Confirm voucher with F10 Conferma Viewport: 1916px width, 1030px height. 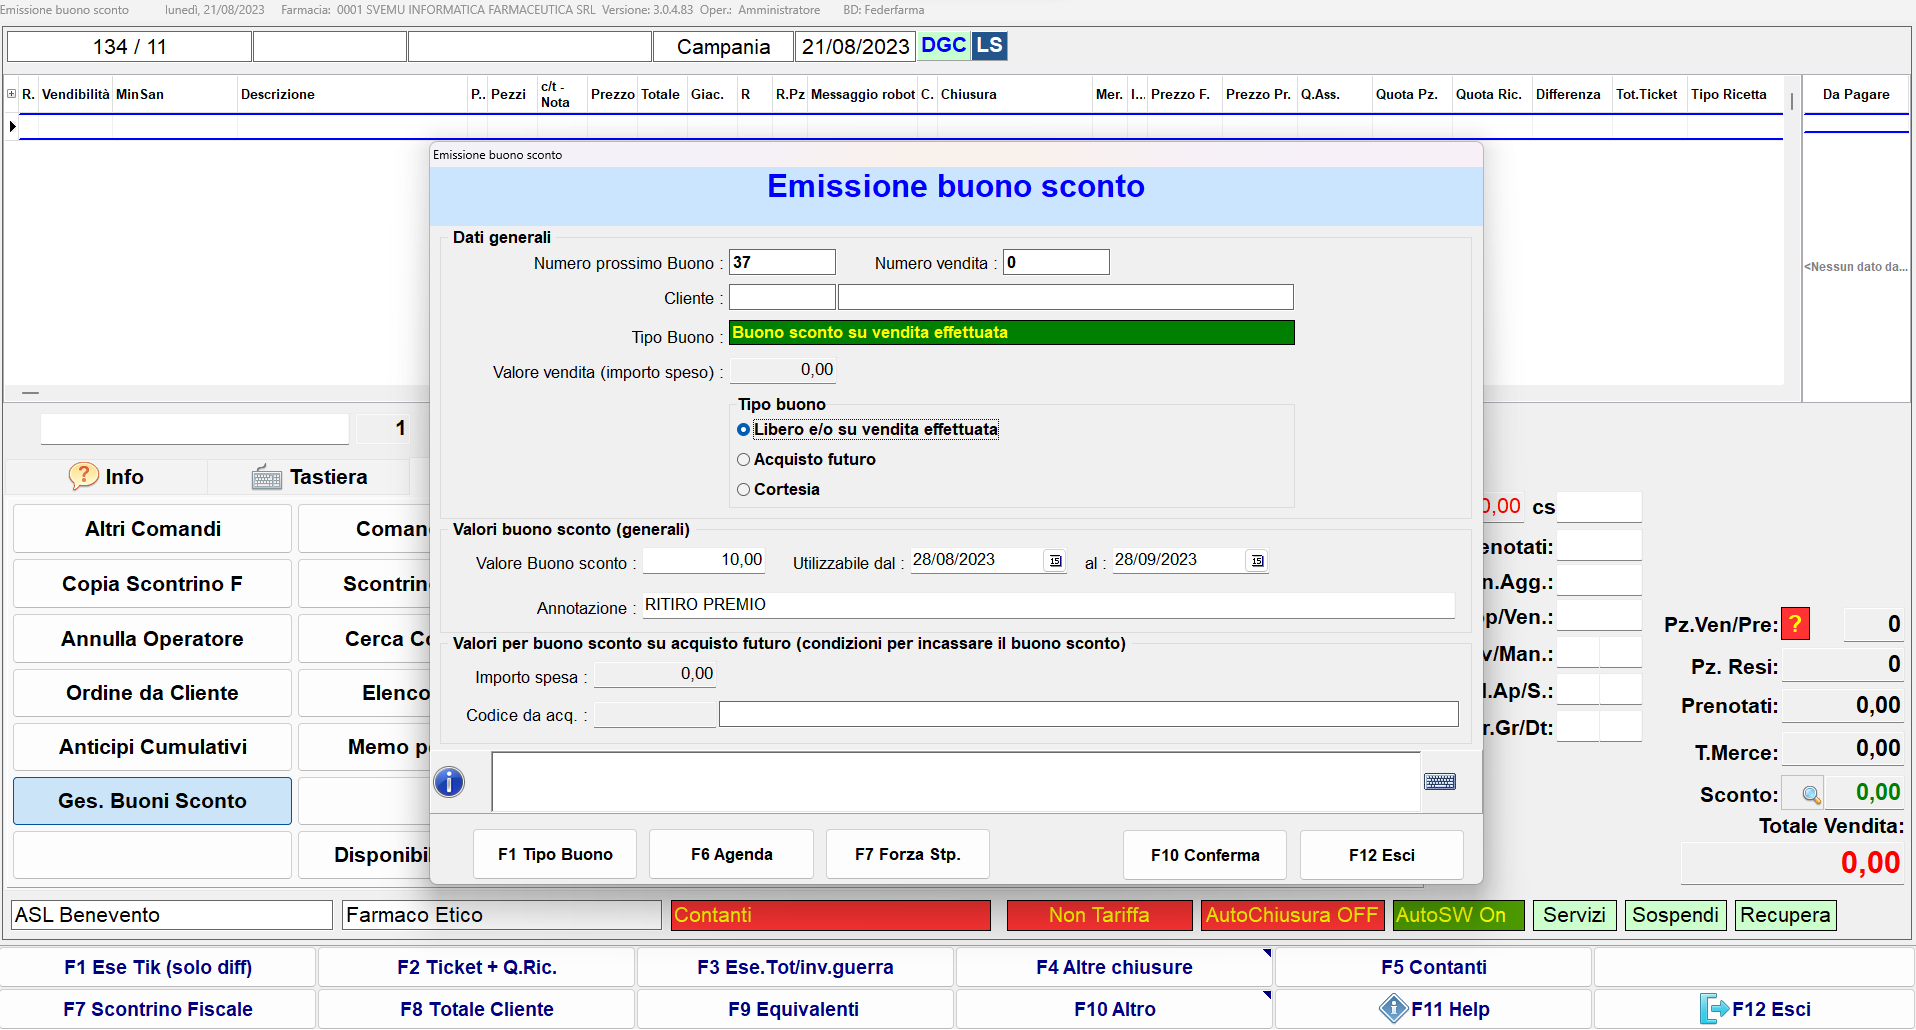(1204, 855)
